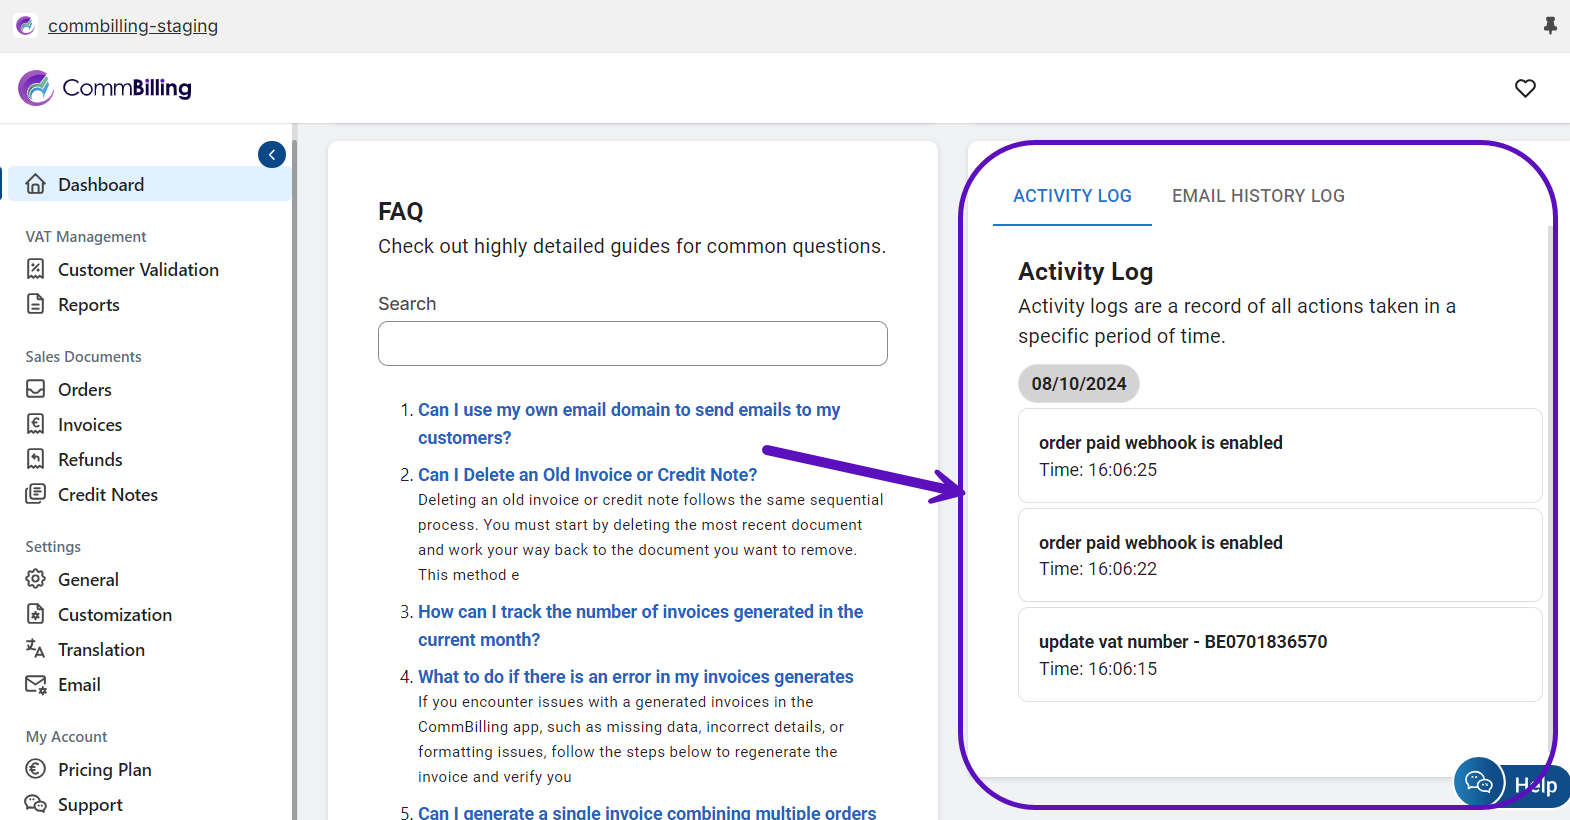The width and height of the screenshot is (1570, 820).
Task: Open the 'Can I Delete an Old Invoice' question
Action: [587, 474]
